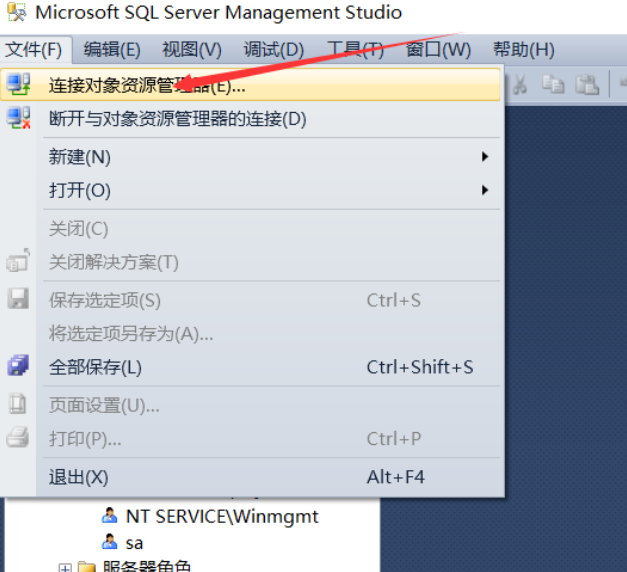The image size is (627, 572).
Task: Choose 断开与对象资源管理器的连接(D)
Action: tap(250, 118)
